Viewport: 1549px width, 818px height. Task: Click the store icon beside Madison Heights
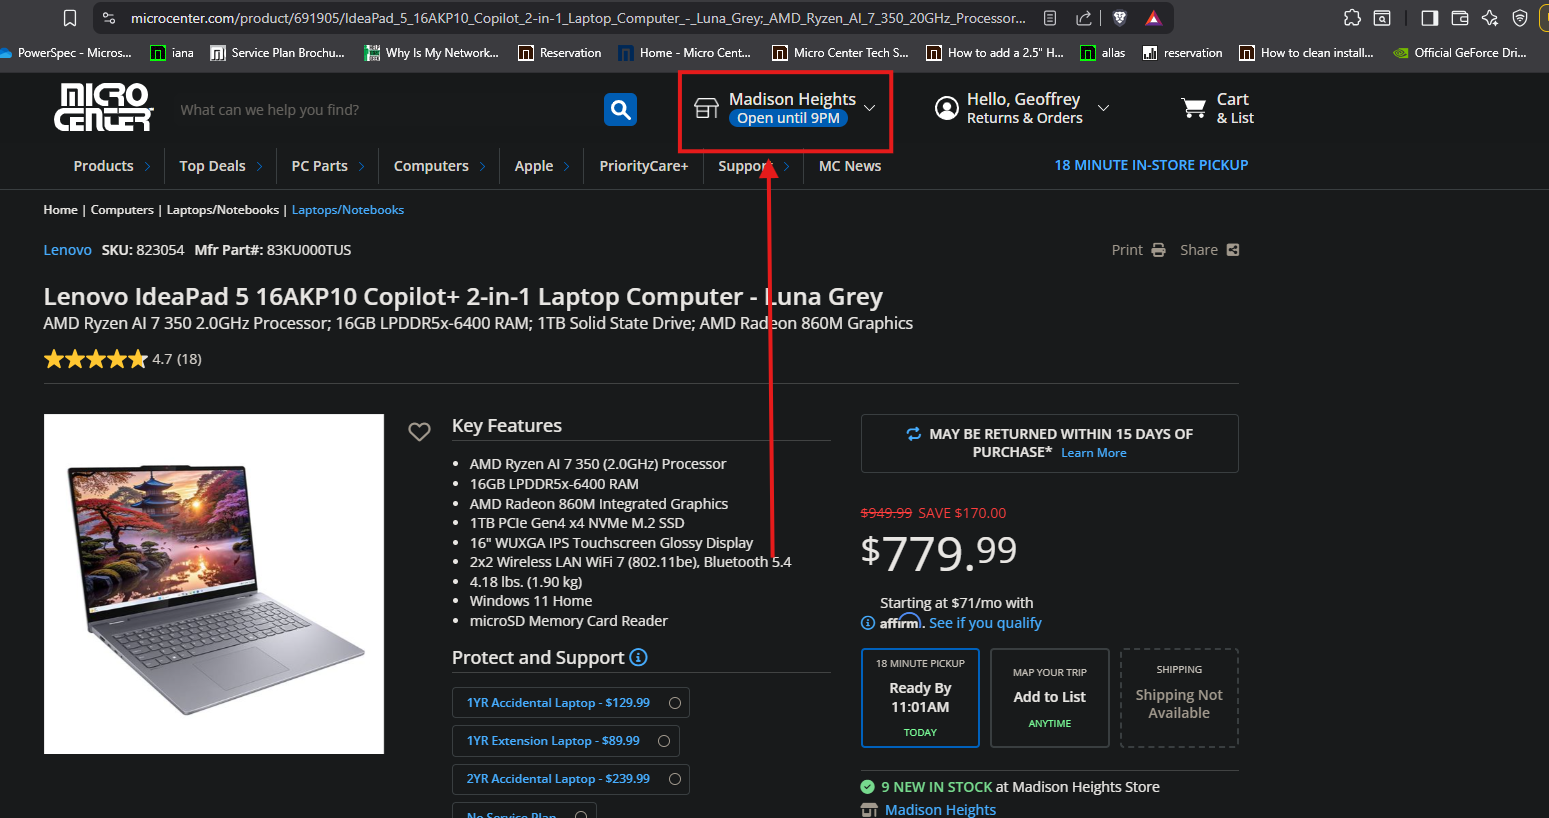coord(707,108)
